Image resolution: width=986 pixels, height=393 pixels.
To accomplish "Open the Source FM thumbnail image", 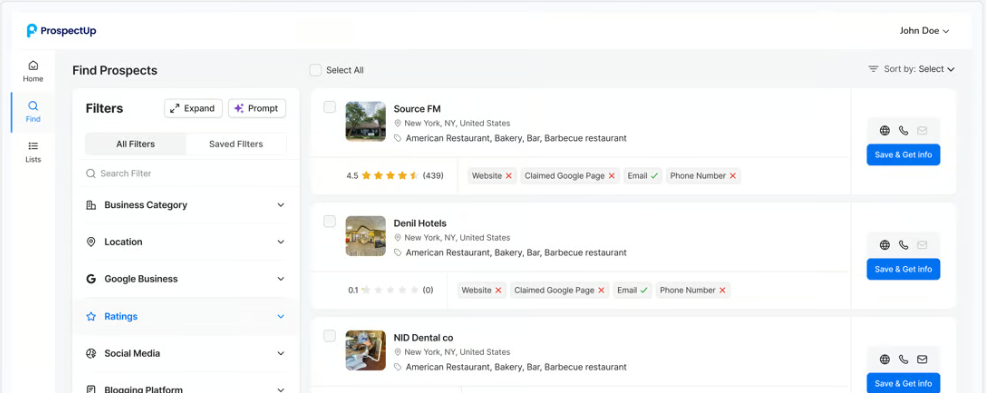I will (365, 121).
